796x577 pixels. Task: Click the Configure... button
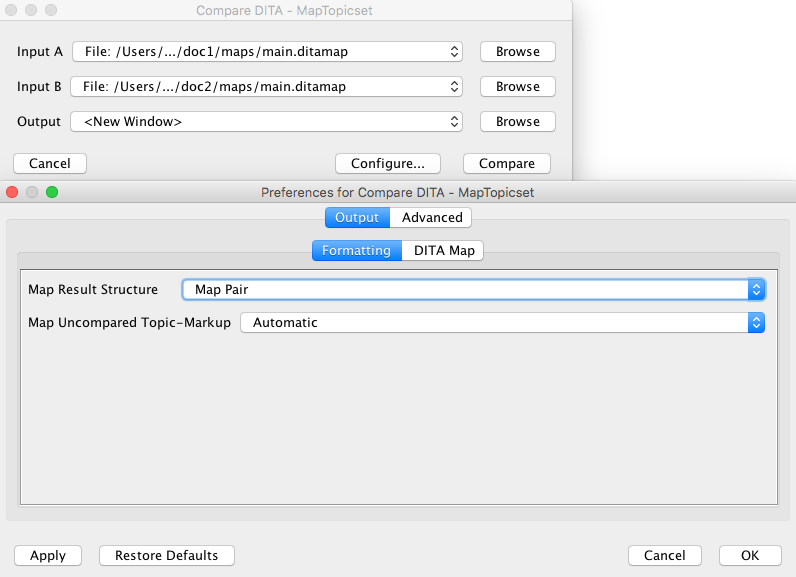388,164
